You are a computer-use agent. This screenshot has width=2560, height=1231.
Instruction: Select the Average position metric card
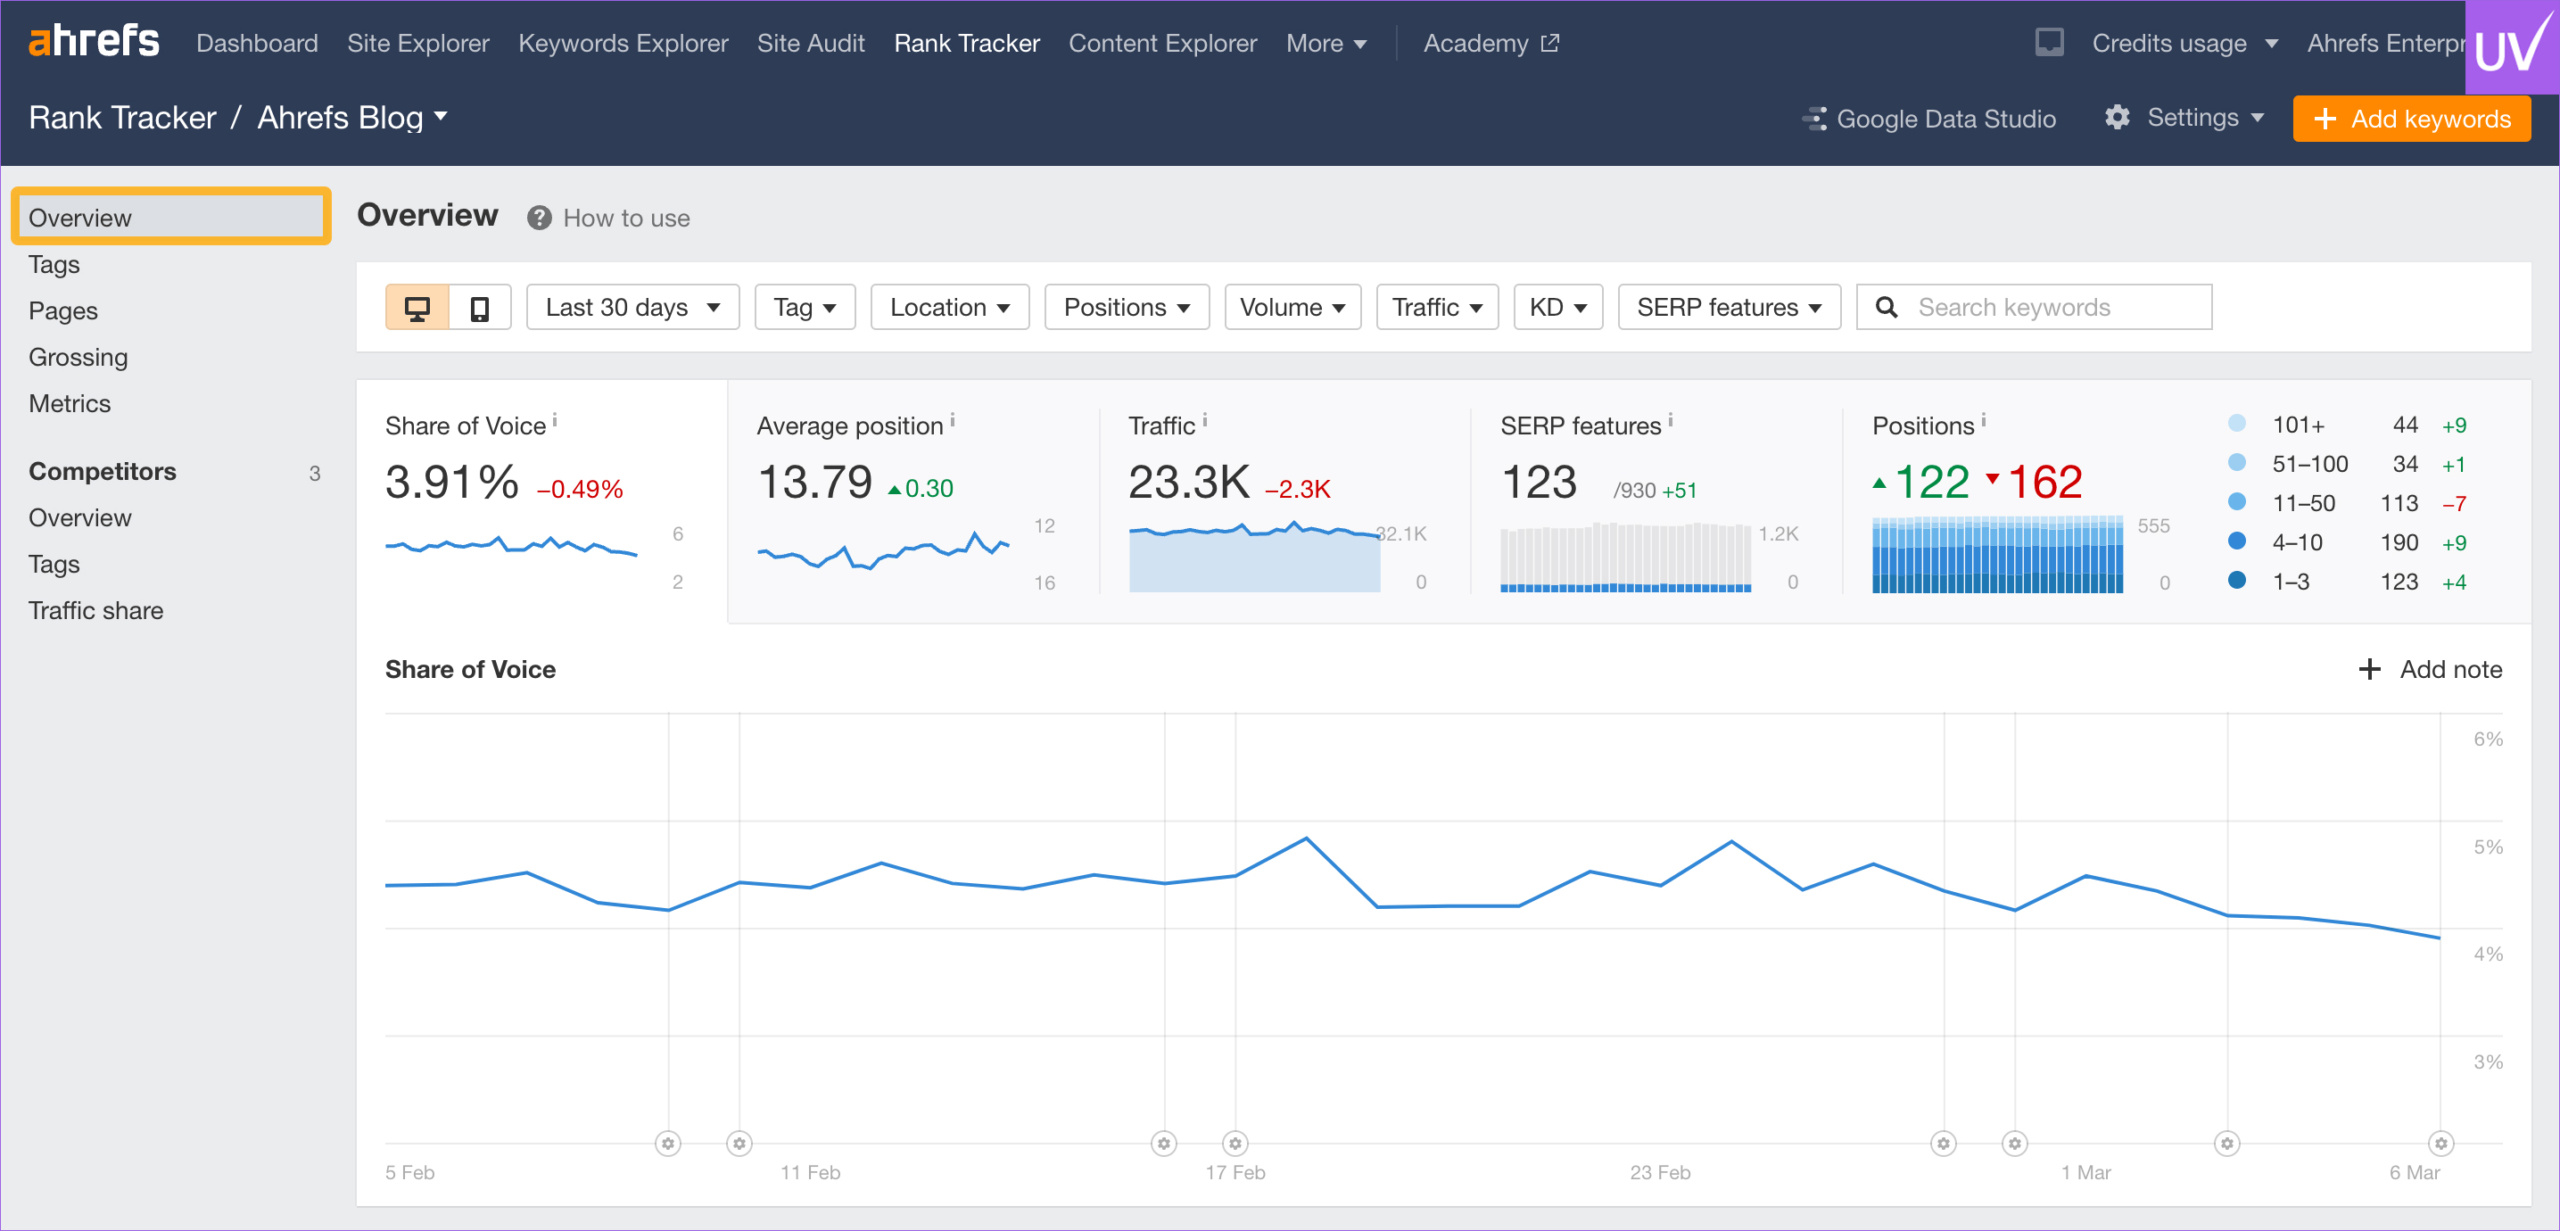912,502
